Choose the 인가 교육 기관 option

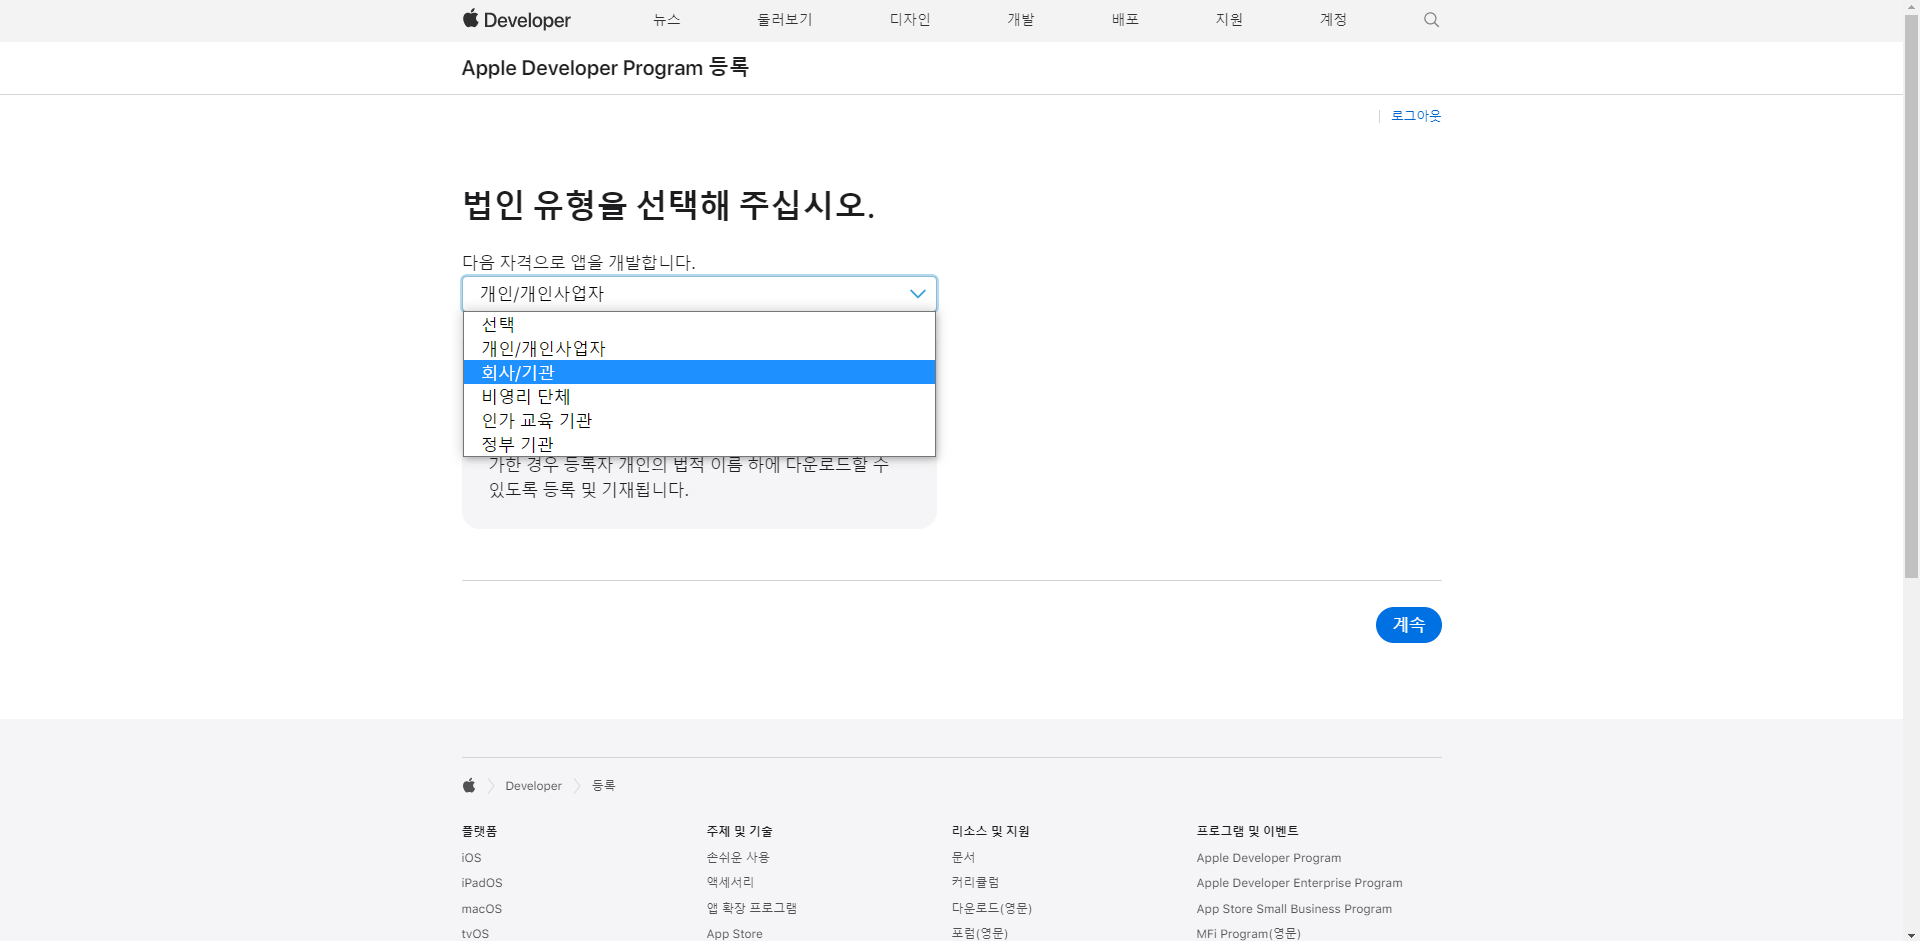point(699,420)
